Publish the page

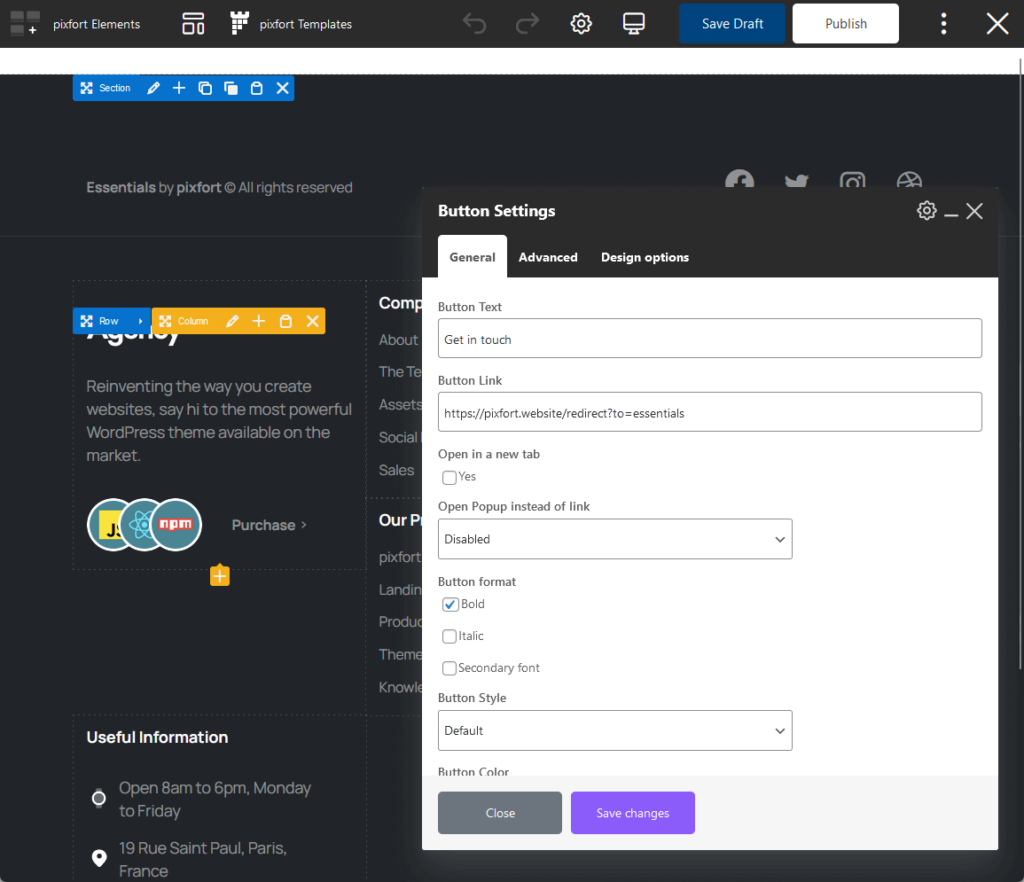coord(845,23)
